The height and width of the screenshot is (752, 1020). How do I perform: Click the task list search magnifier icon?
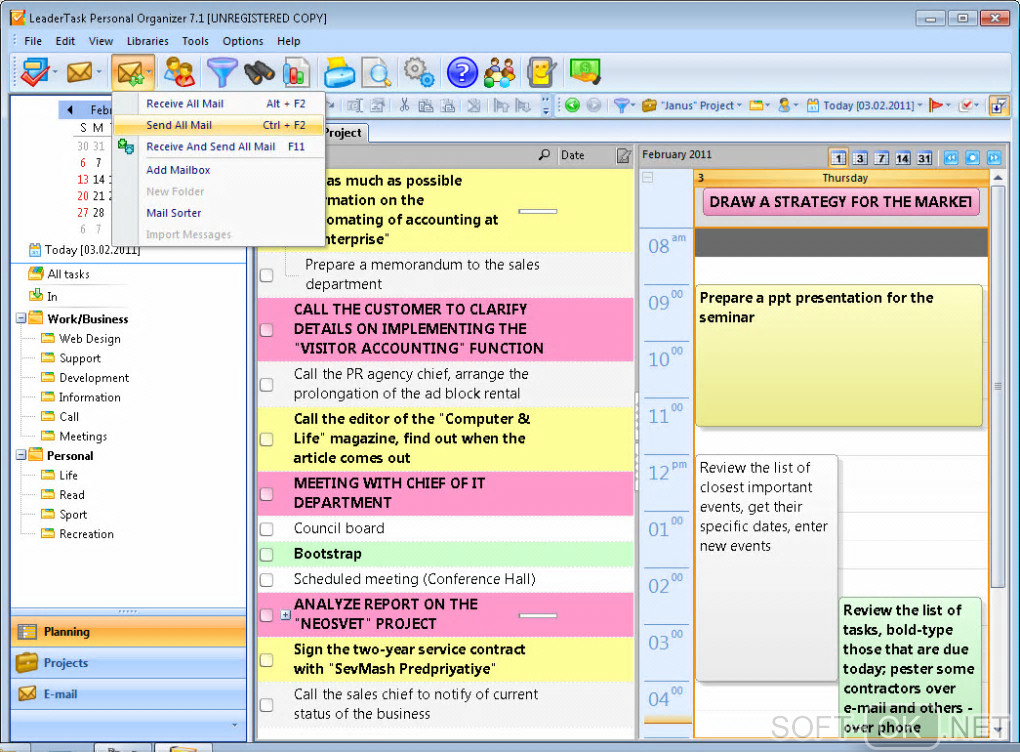pyautogui.click(x=544, y=155)
